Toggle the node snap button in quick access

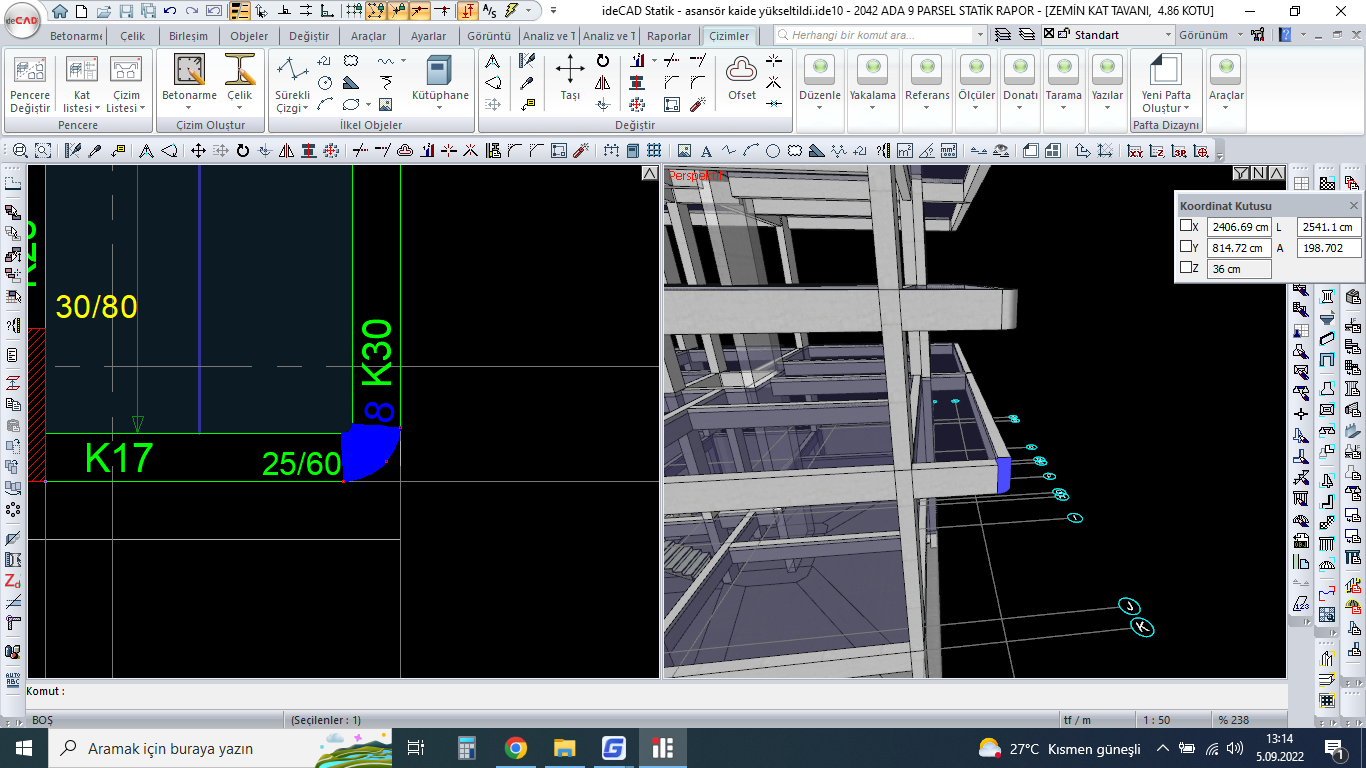[376, 11]
